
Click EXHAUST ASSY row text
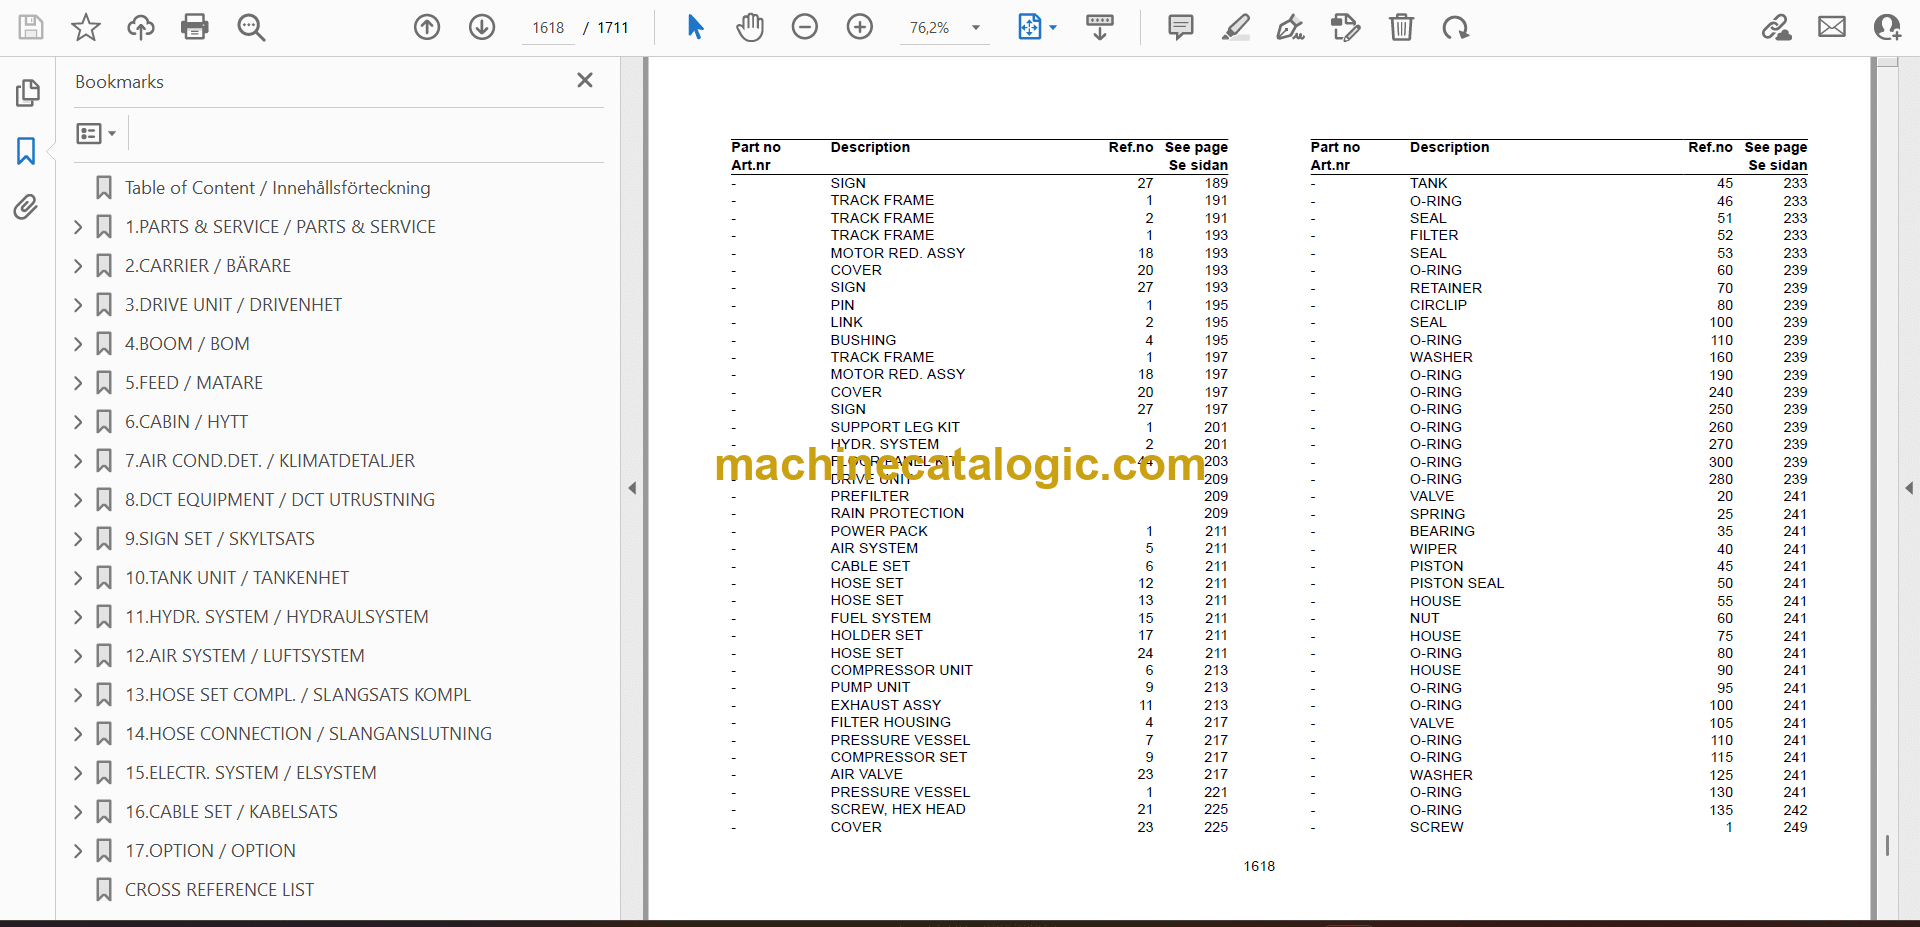coord(885,705)
